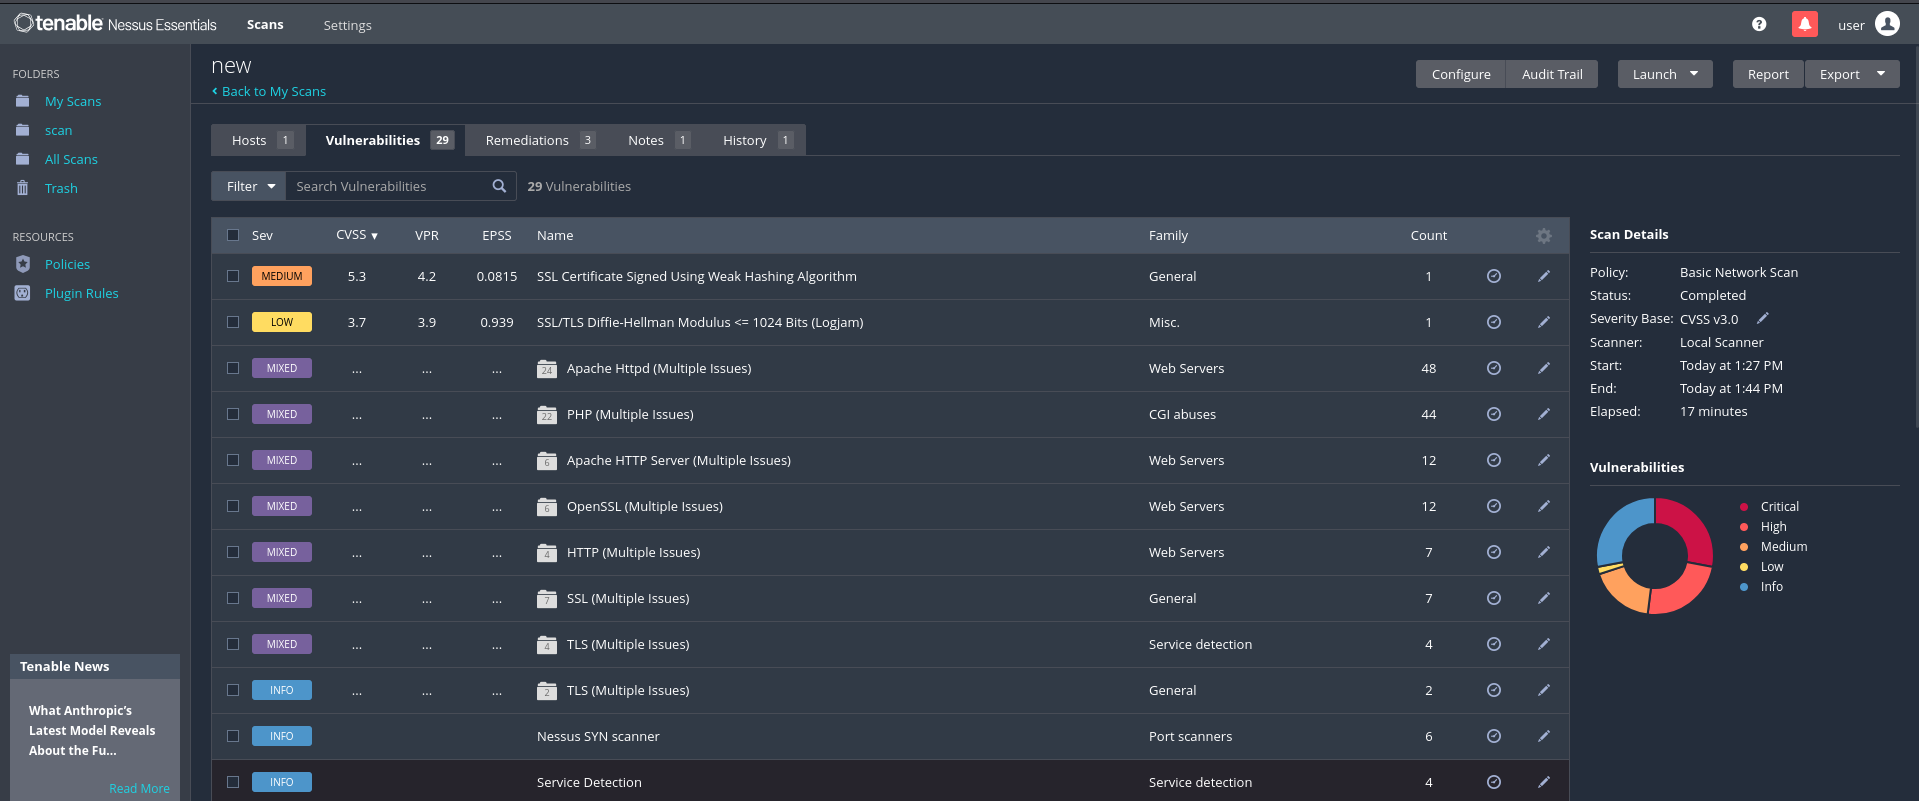Image resolution: width=1919 pixels, height=801 pixels.
Task: Click the Apache Httpd group folder icon
Action: 547,368
